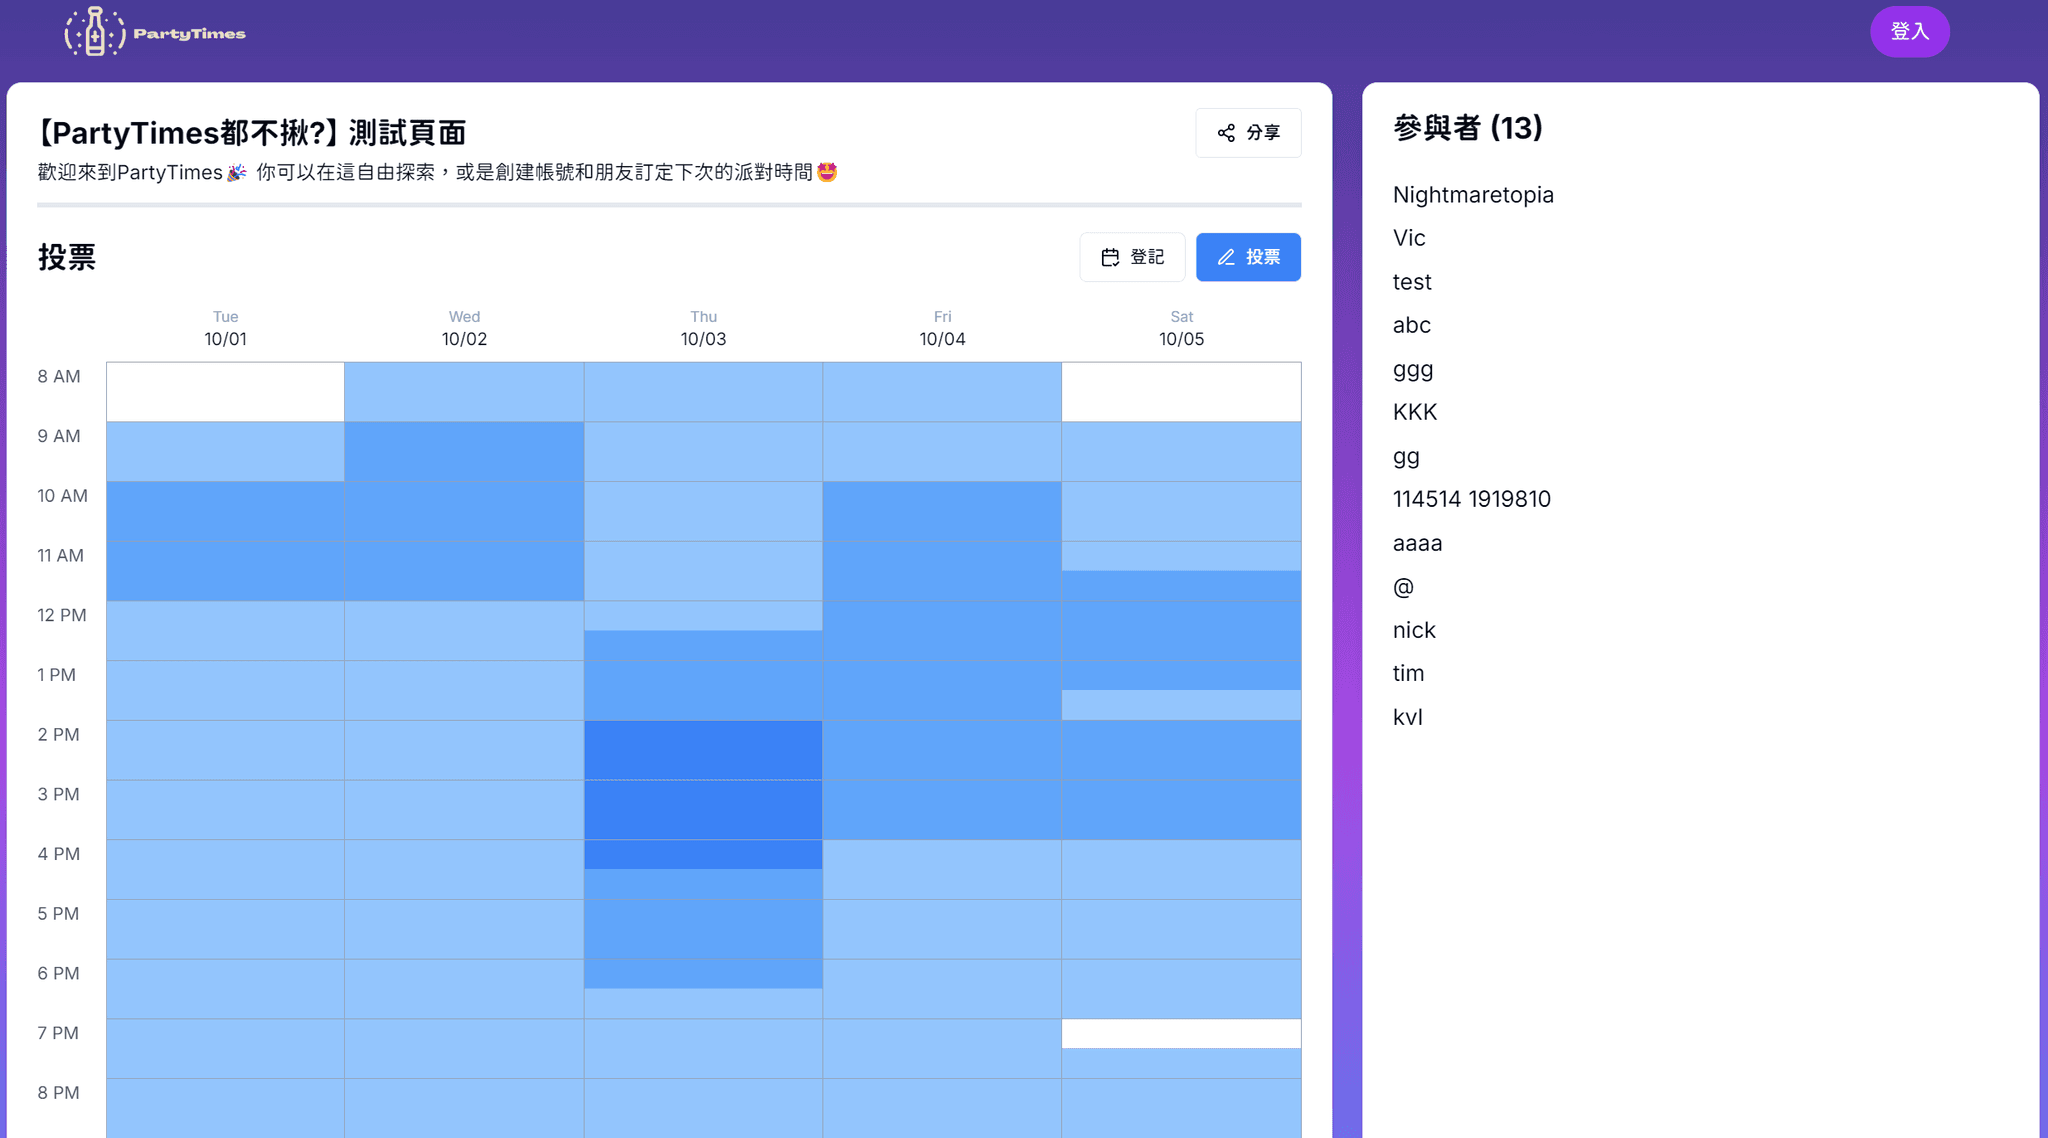The width and height of the screenshot is (2048, 1138).
Task: Click the pencil icon in the 投票 button
Action: pos(1226,258)
